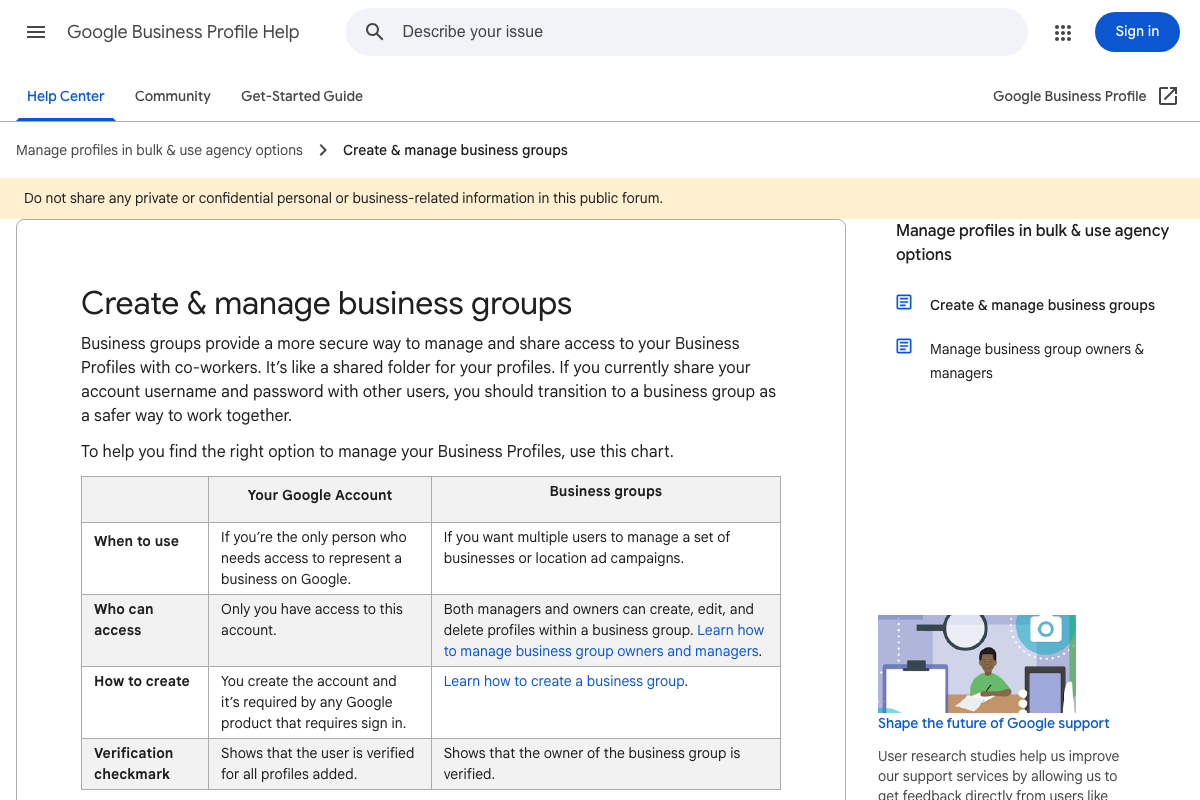Click article icon next to Manage business group owners
Screen dimensions: 1200x800
tap(904, 346)
